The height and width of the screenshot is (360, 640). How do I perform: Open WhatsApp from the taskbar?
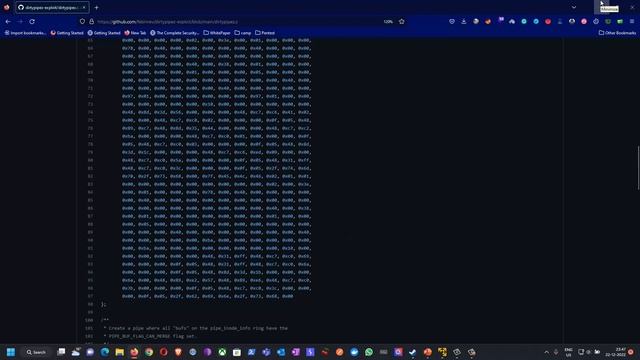369,352
